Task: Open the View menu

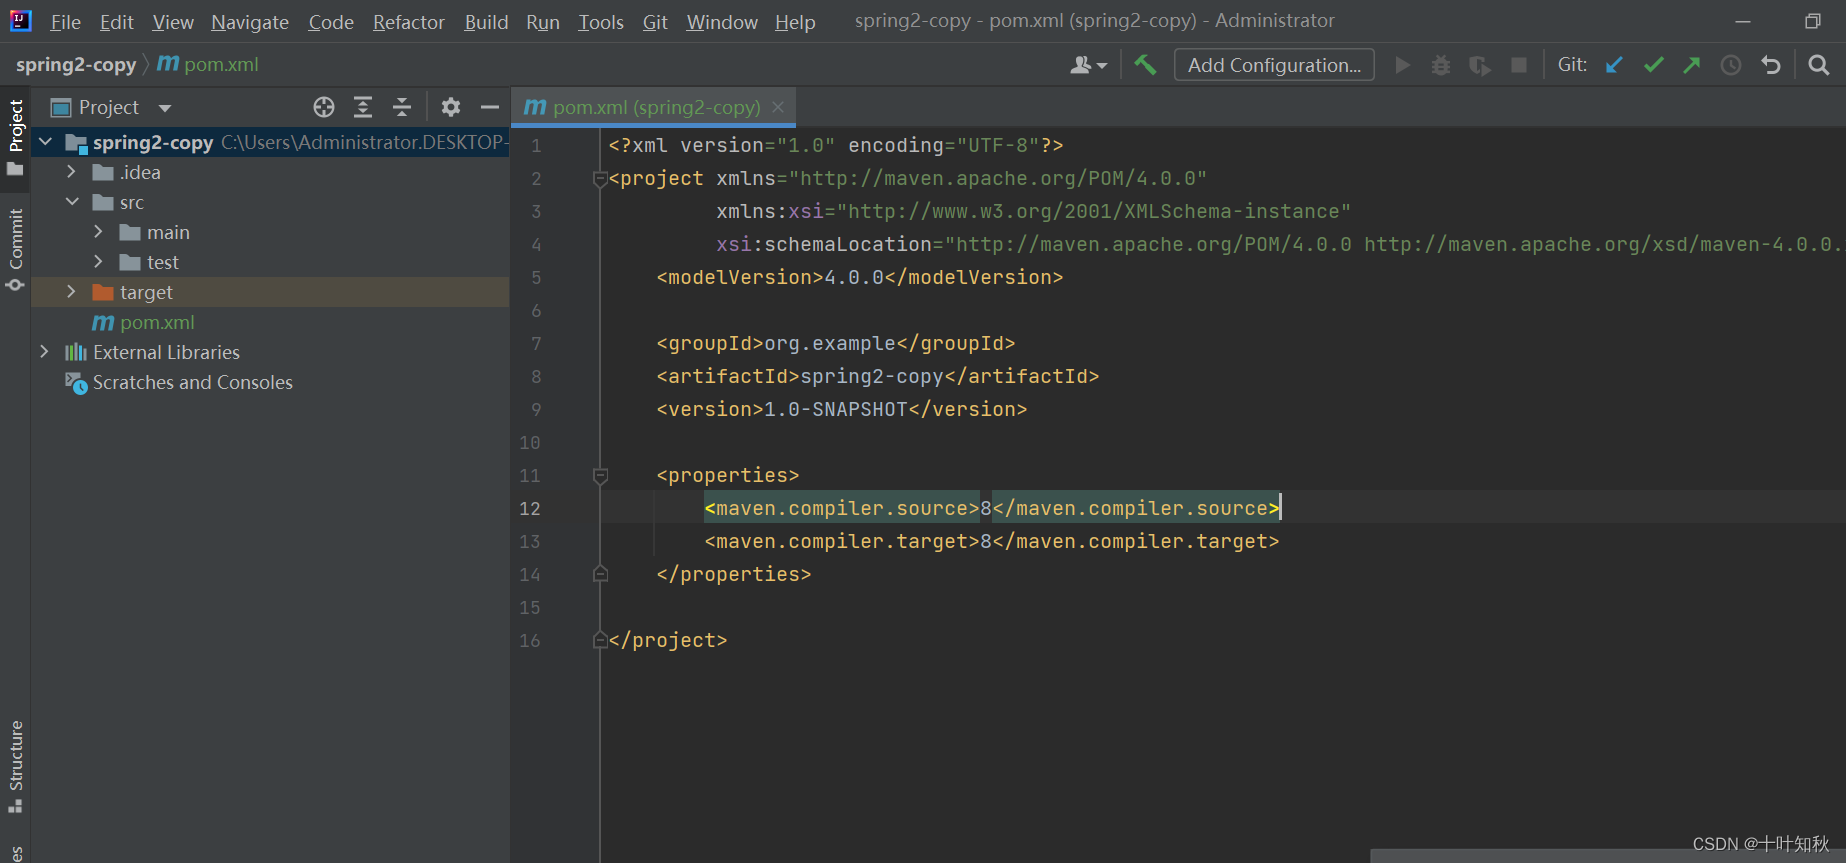Action: (x=173, y=22)
